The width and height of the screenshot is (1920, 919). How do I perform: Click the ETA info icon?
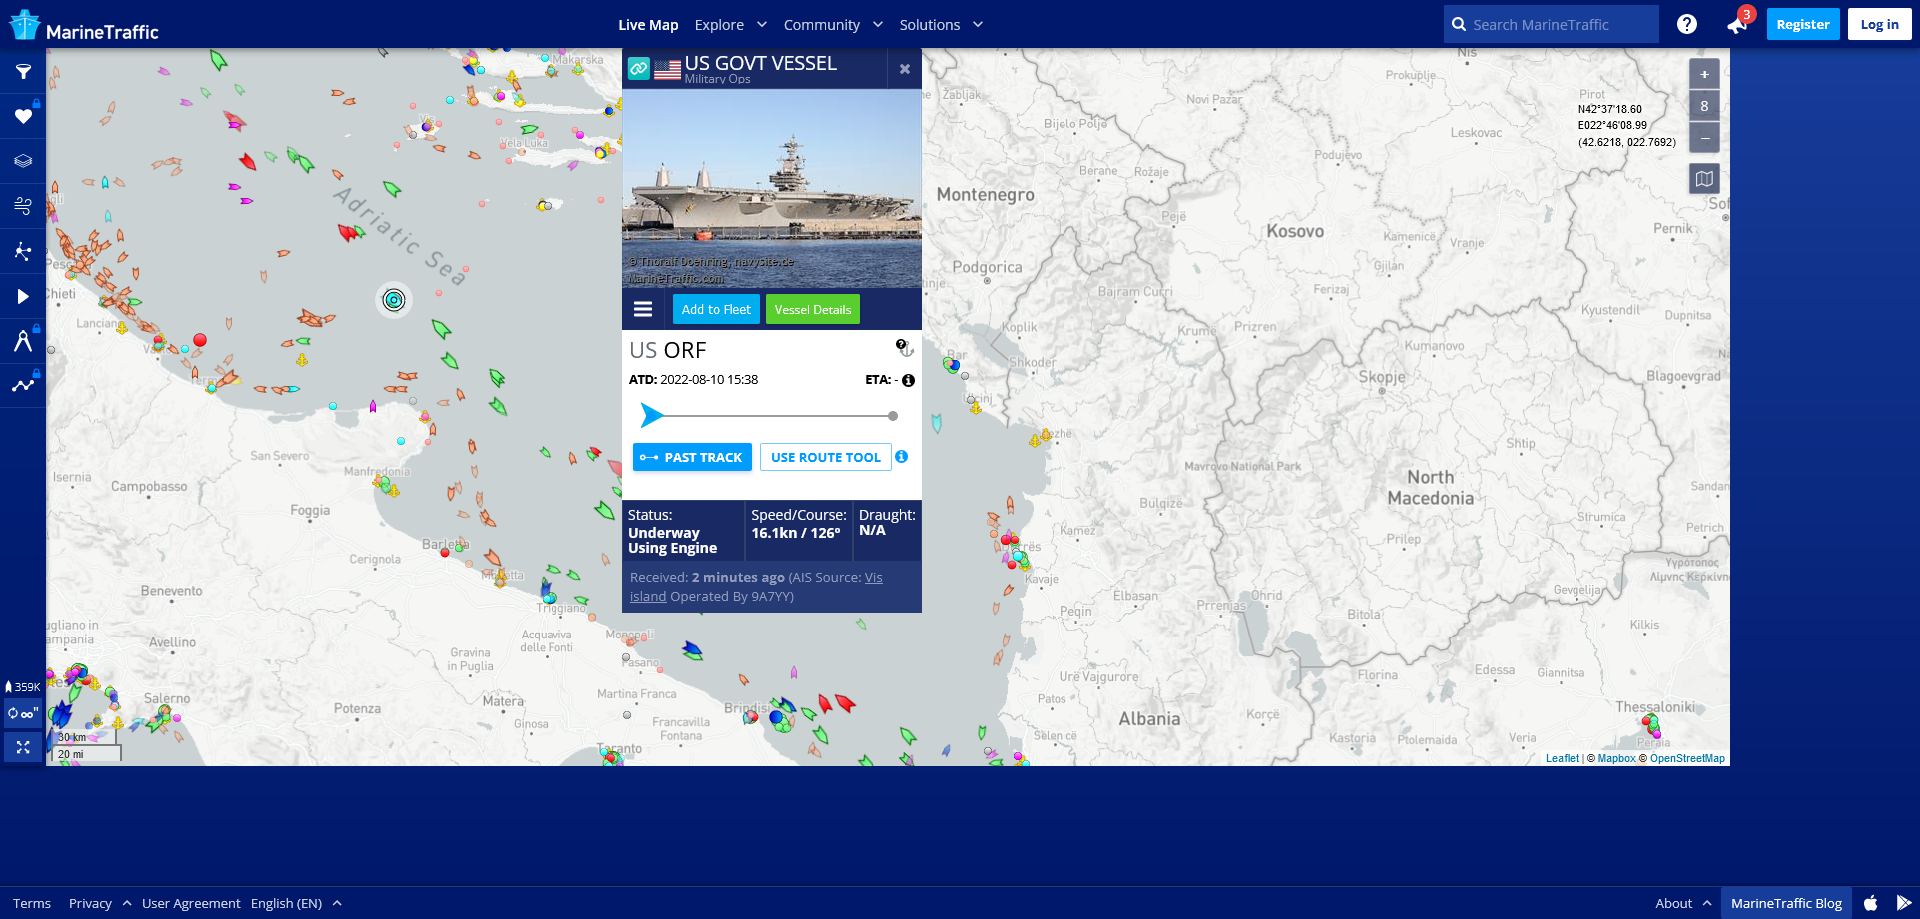(908, 380)
